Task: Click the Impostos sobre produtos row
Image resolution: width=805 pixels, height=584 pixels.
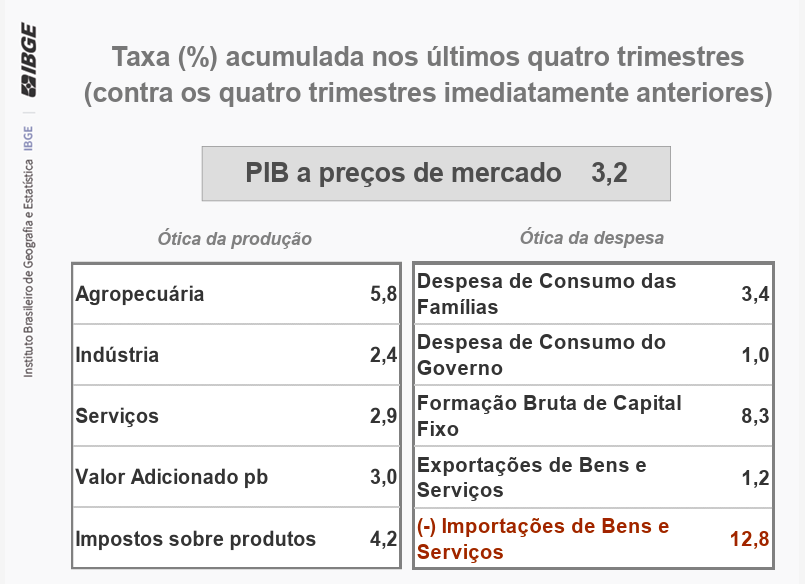Action: (x=196, y=539)
